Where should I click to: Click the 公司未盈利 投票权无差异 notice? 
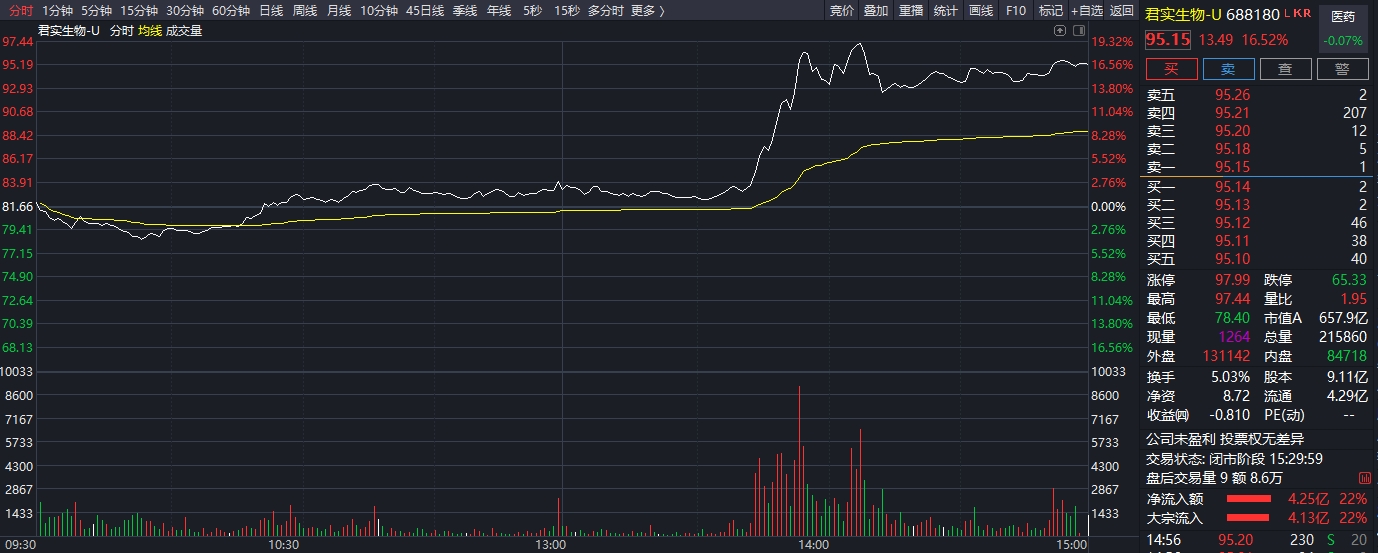1225,439
